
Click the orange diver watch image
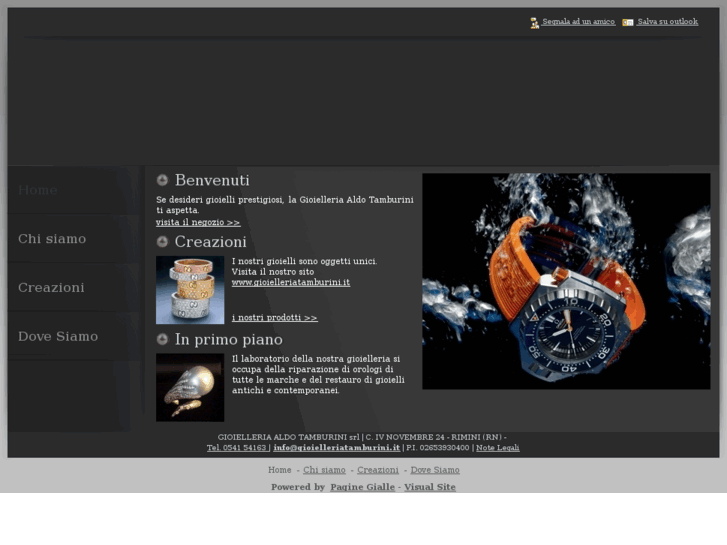pos(566,281)
